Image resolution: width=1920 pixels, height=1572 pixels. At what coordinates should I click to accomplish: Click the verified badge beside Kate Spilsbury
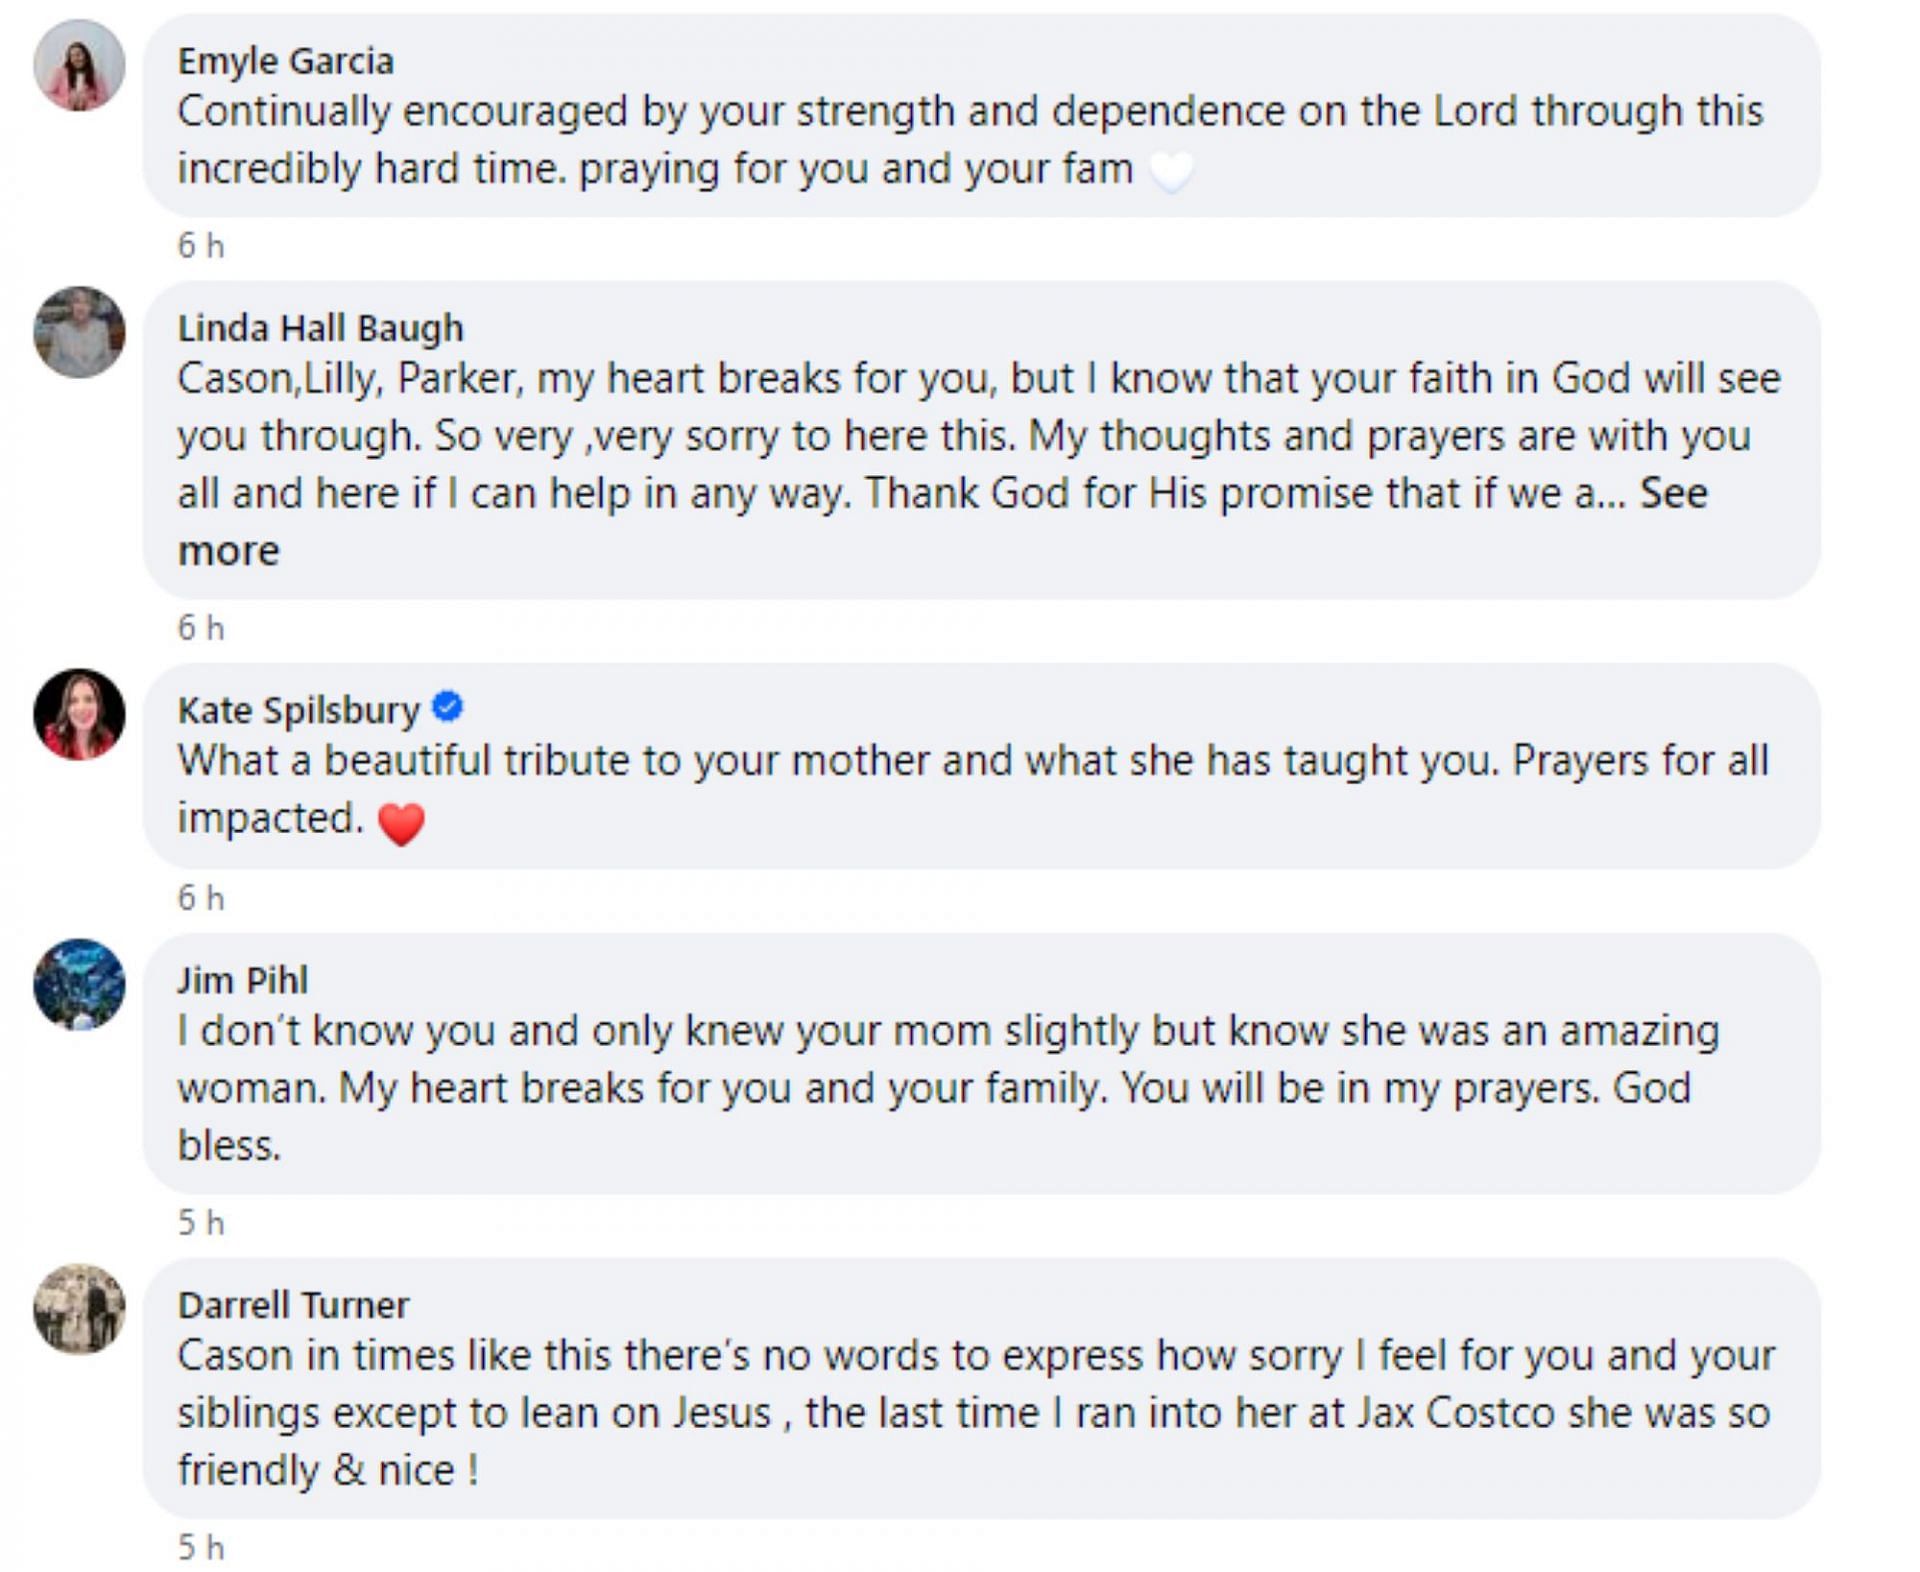[447, 707]
